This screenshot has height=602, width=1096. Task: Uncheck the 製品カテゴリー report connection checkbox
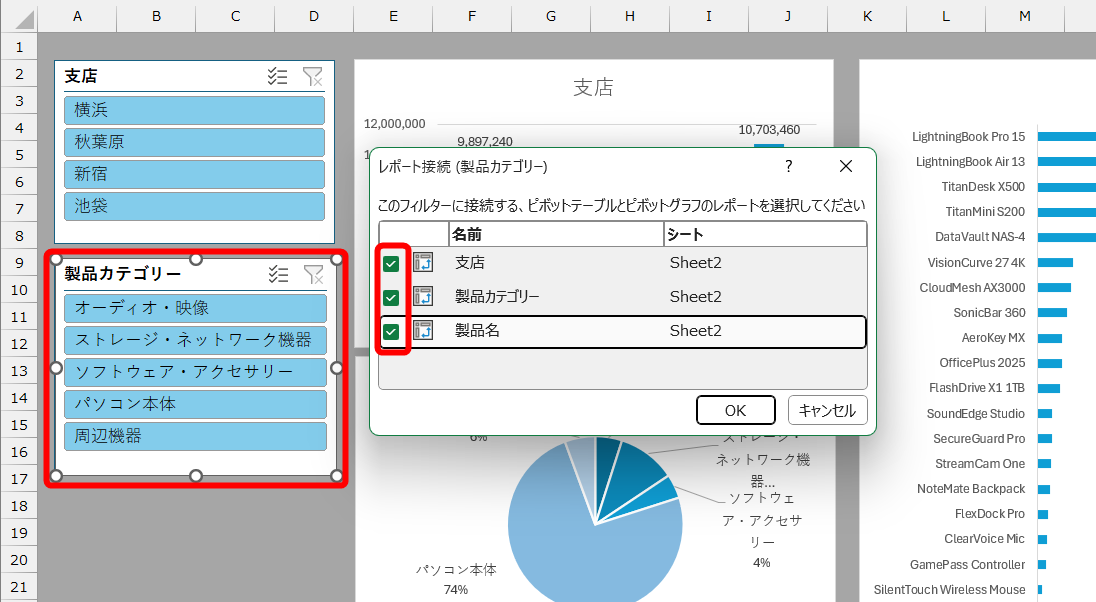pos(391,297)
